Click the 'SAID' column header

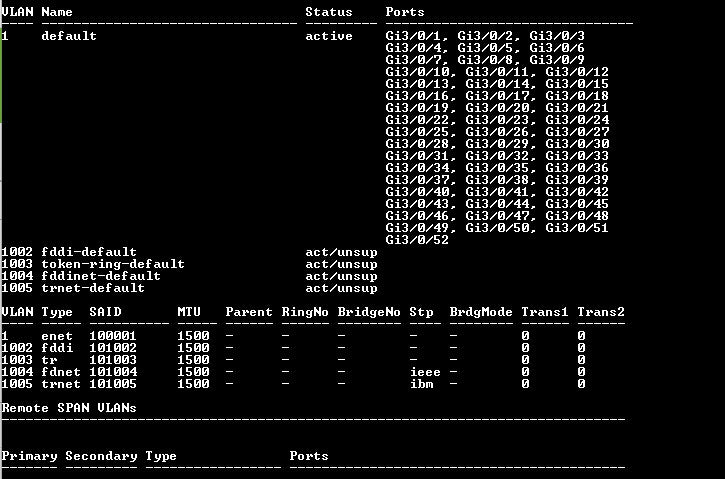[x=105, y=312]
